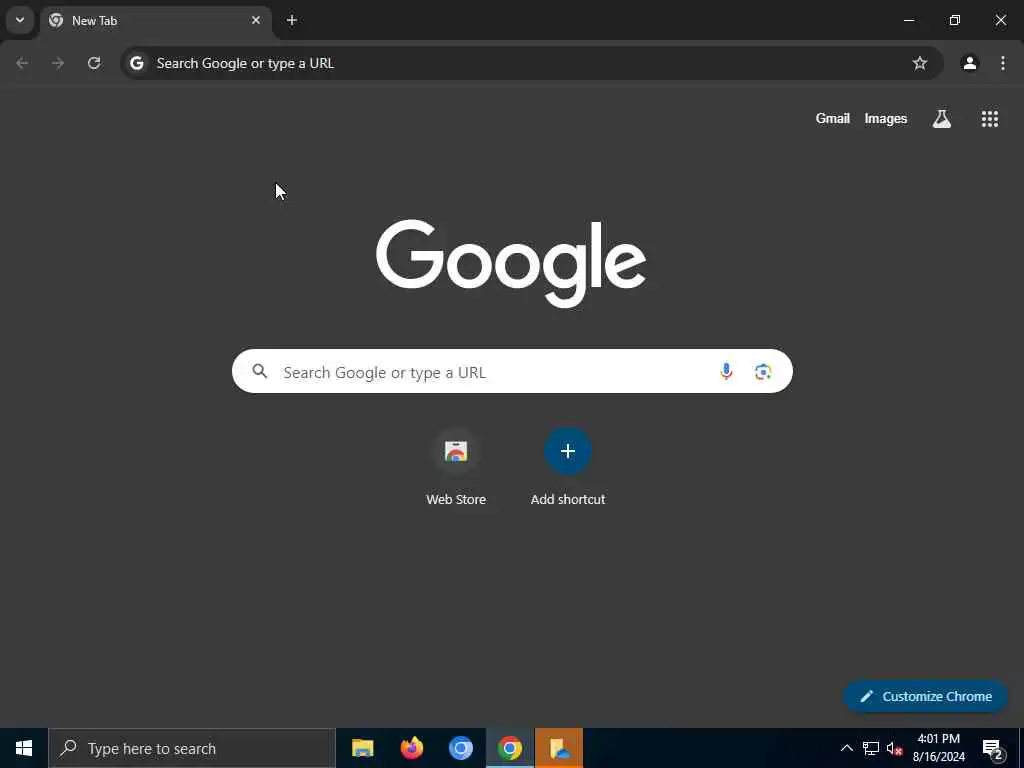Go back with the back arrow

tap(22, 63)
